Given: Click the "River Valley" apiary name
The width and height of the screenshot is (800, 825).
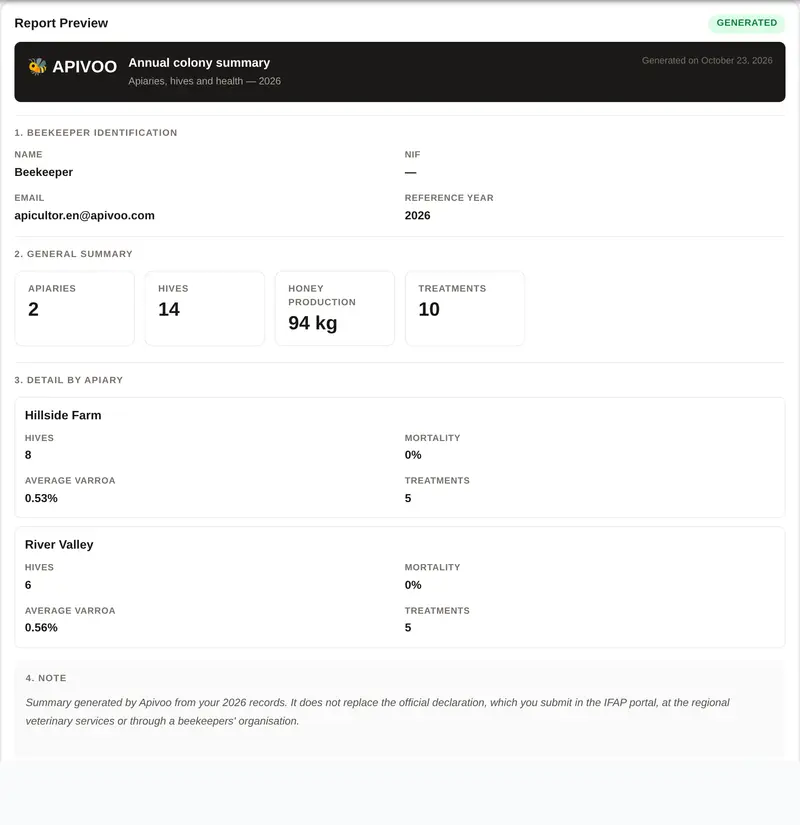Looking at the screenshot, I should 59,545.
